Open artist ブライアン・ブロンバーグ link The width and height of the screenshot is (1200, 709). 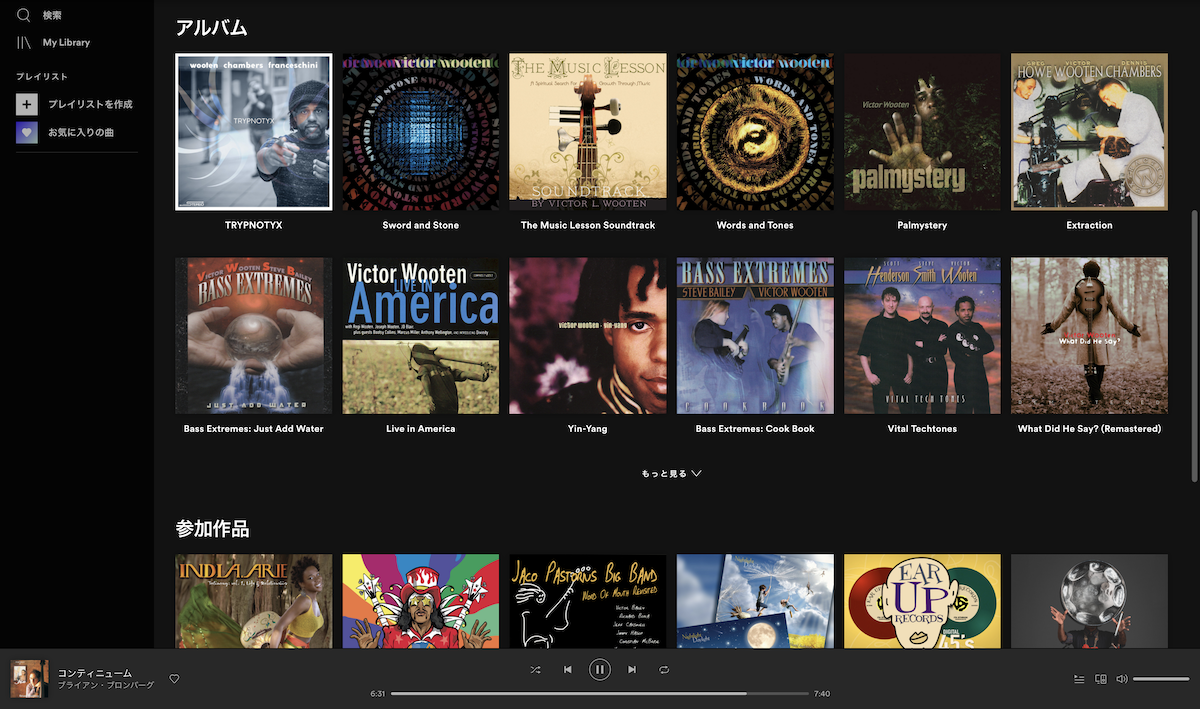click(x=106, y=685)
